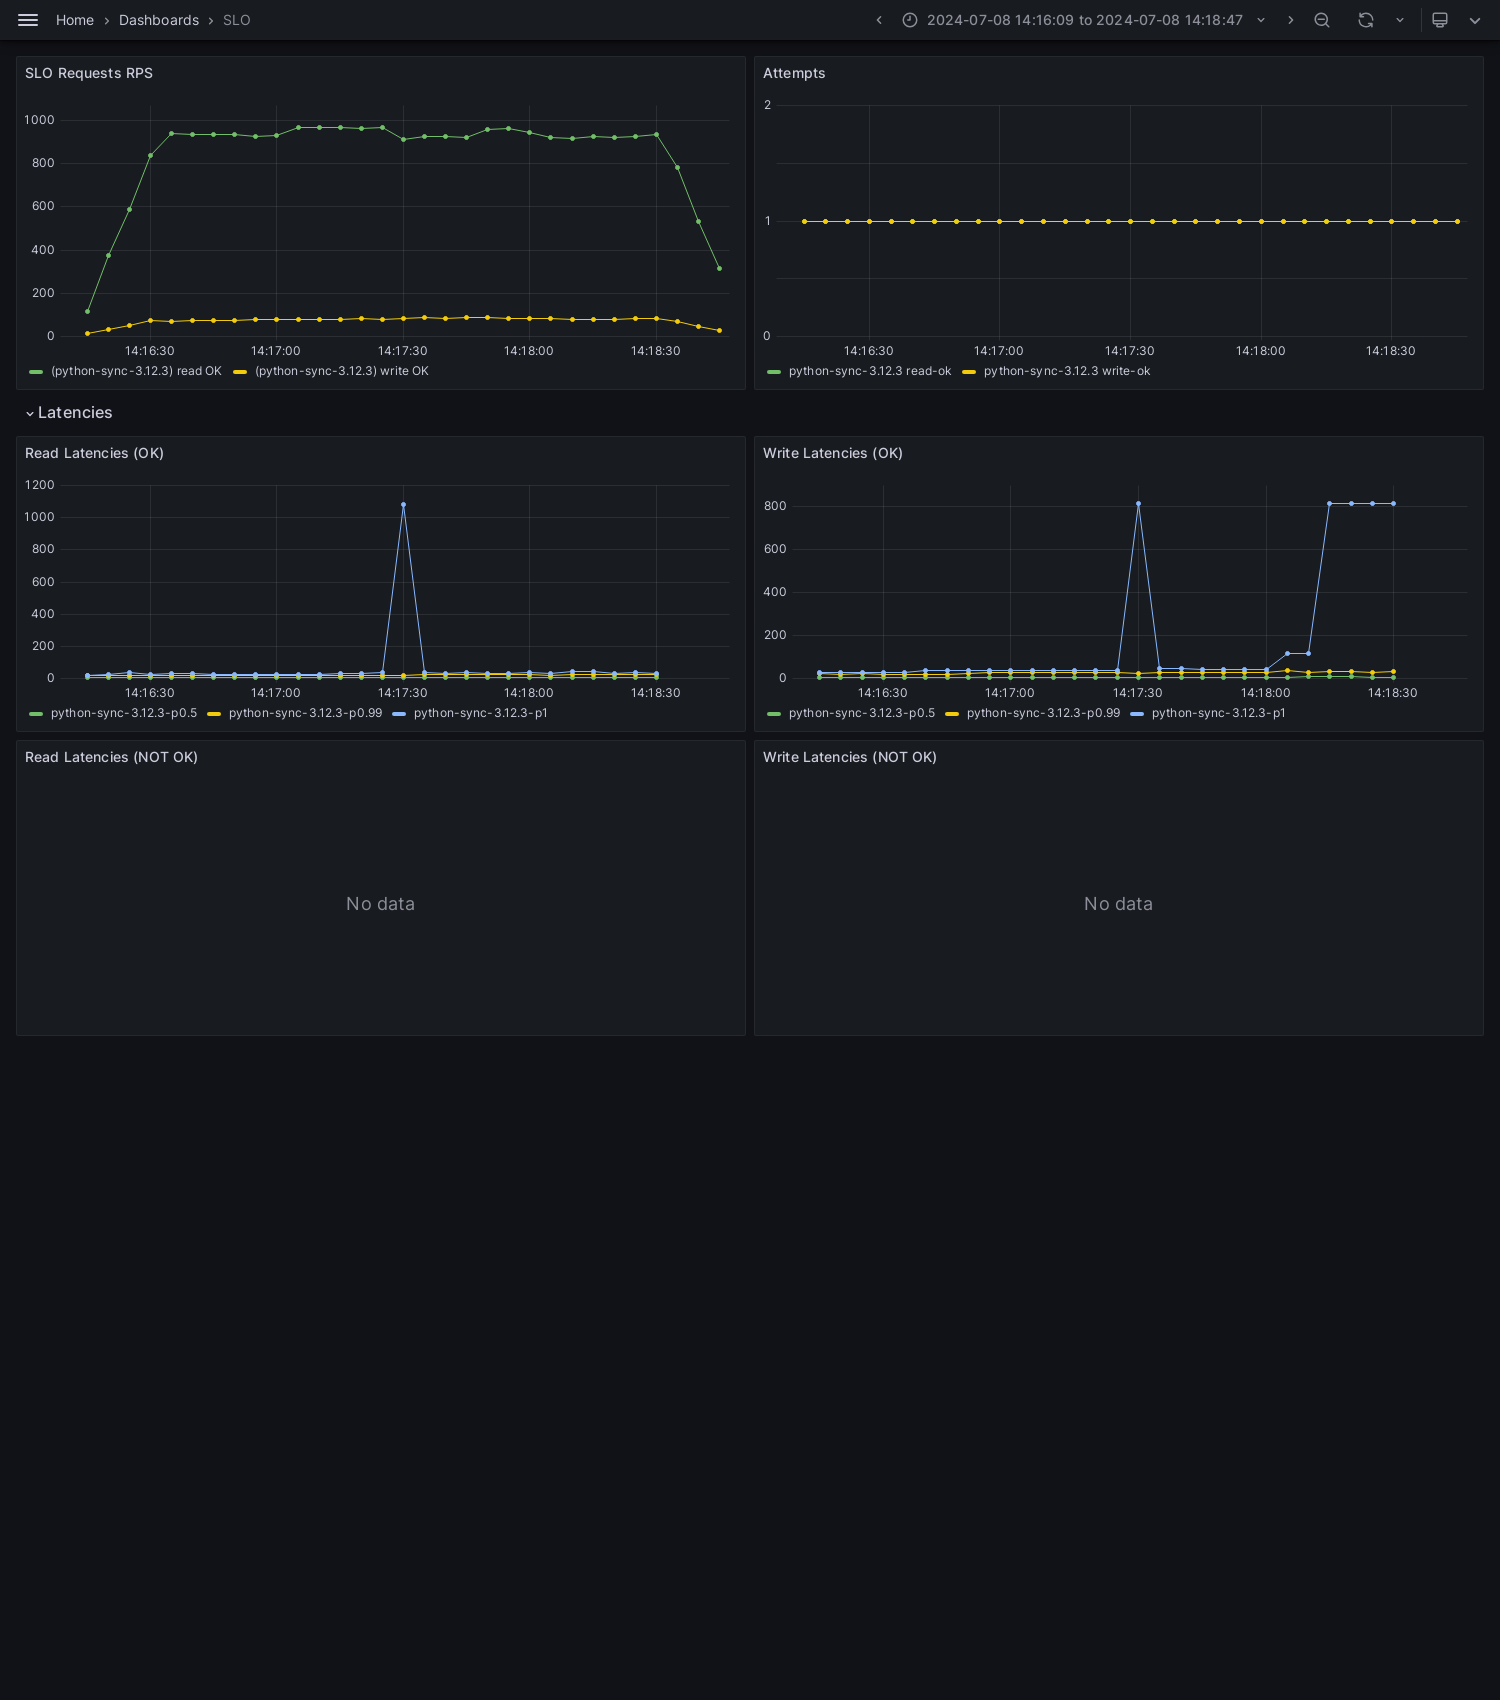Image resolution: width=1500 pixels, height=1700 pixels.
Task: Toggle '(python-sync-3.12.3) read OK' legend series
Action: [136, 371]
